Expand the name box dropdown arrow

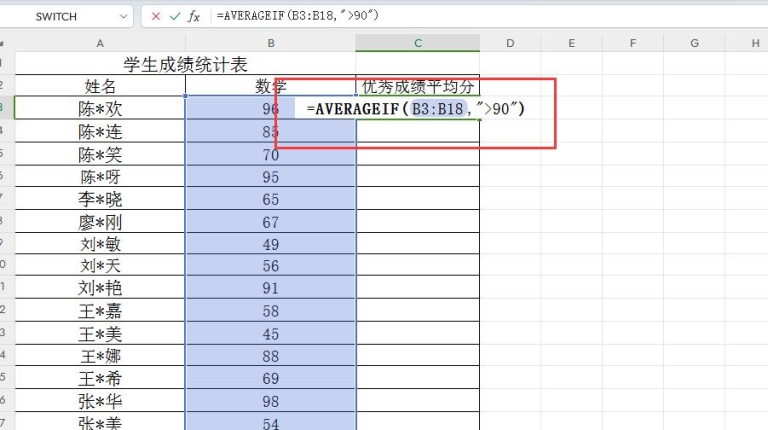click(122, 16)
